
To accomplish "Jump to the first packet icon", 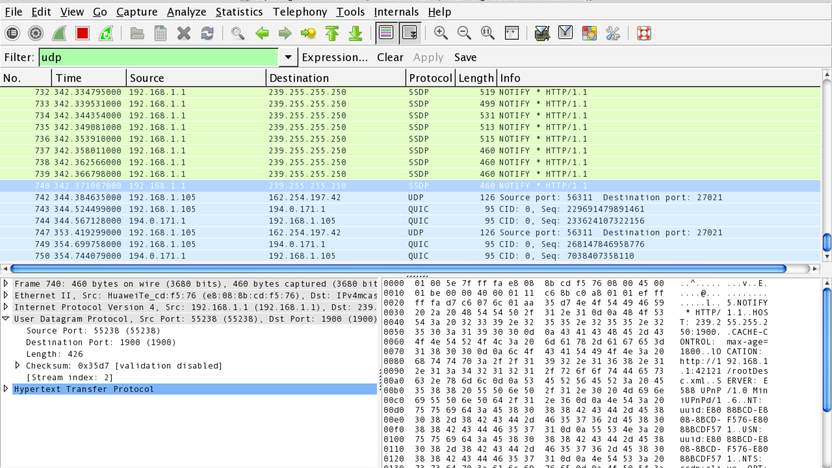I will [x=332, y=33].
